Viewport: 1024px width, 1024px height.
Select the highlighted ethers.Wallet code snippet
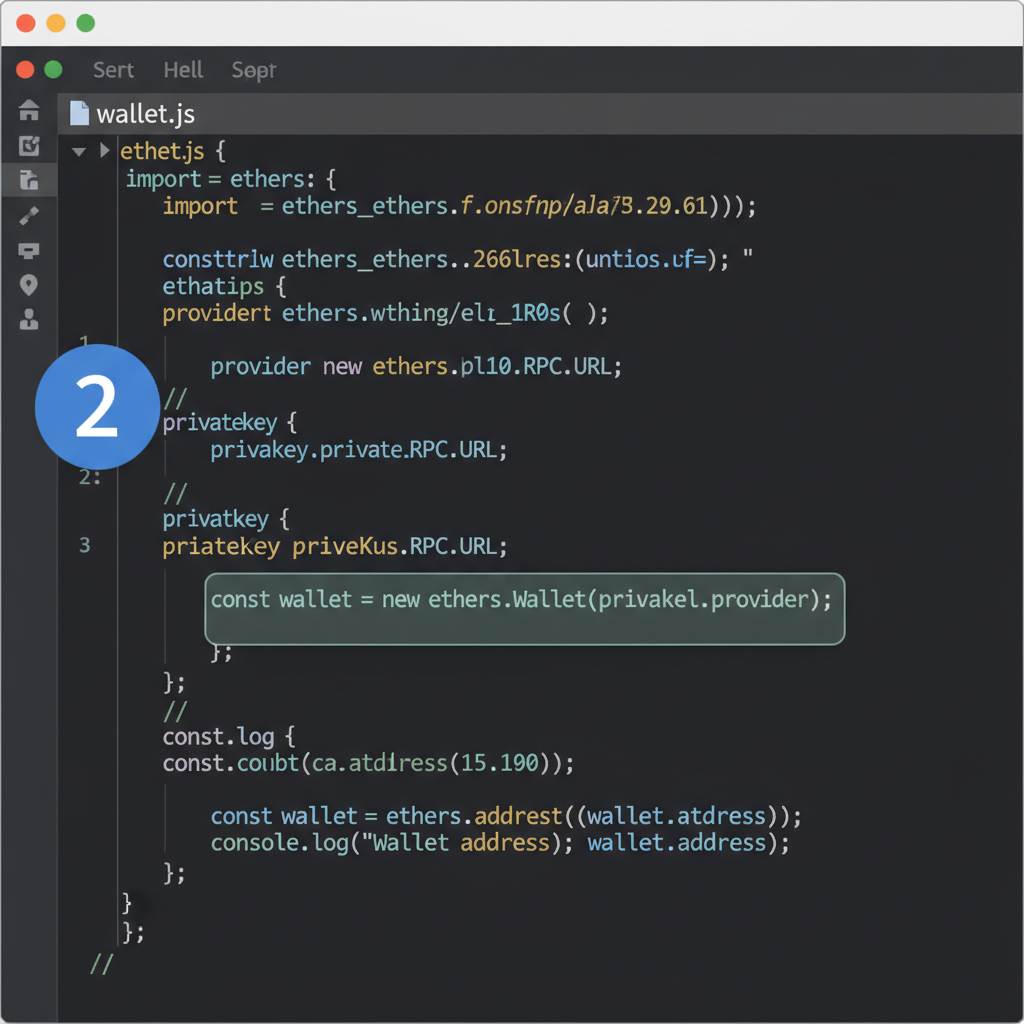point(524,608)
